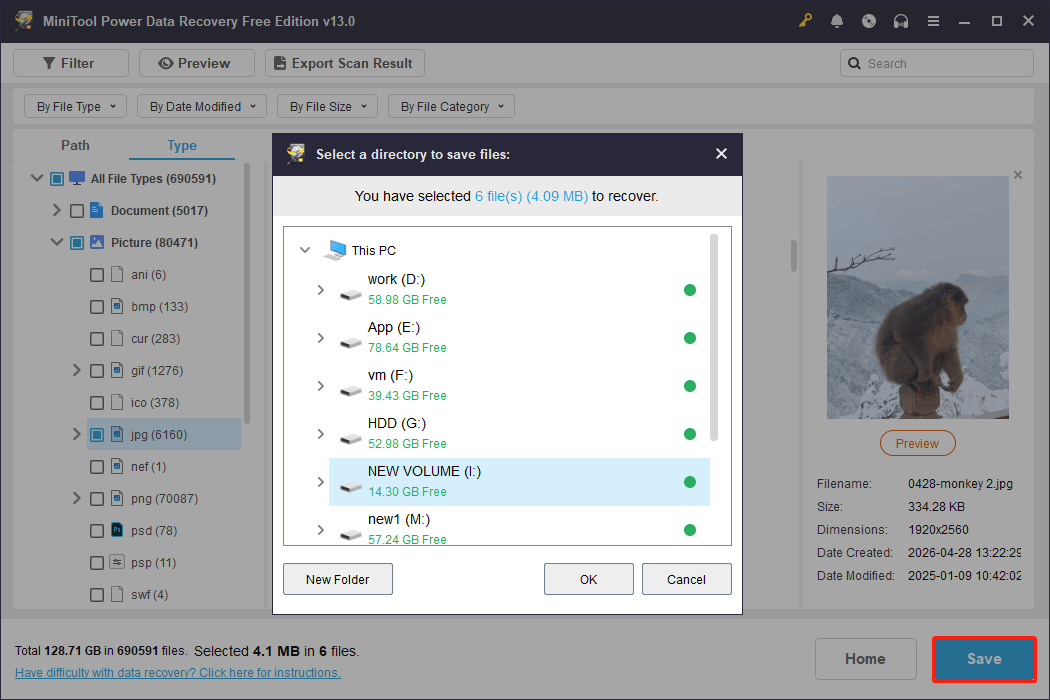Click the file type tree scrollbar
The image size is (1050, 700).
247,293
